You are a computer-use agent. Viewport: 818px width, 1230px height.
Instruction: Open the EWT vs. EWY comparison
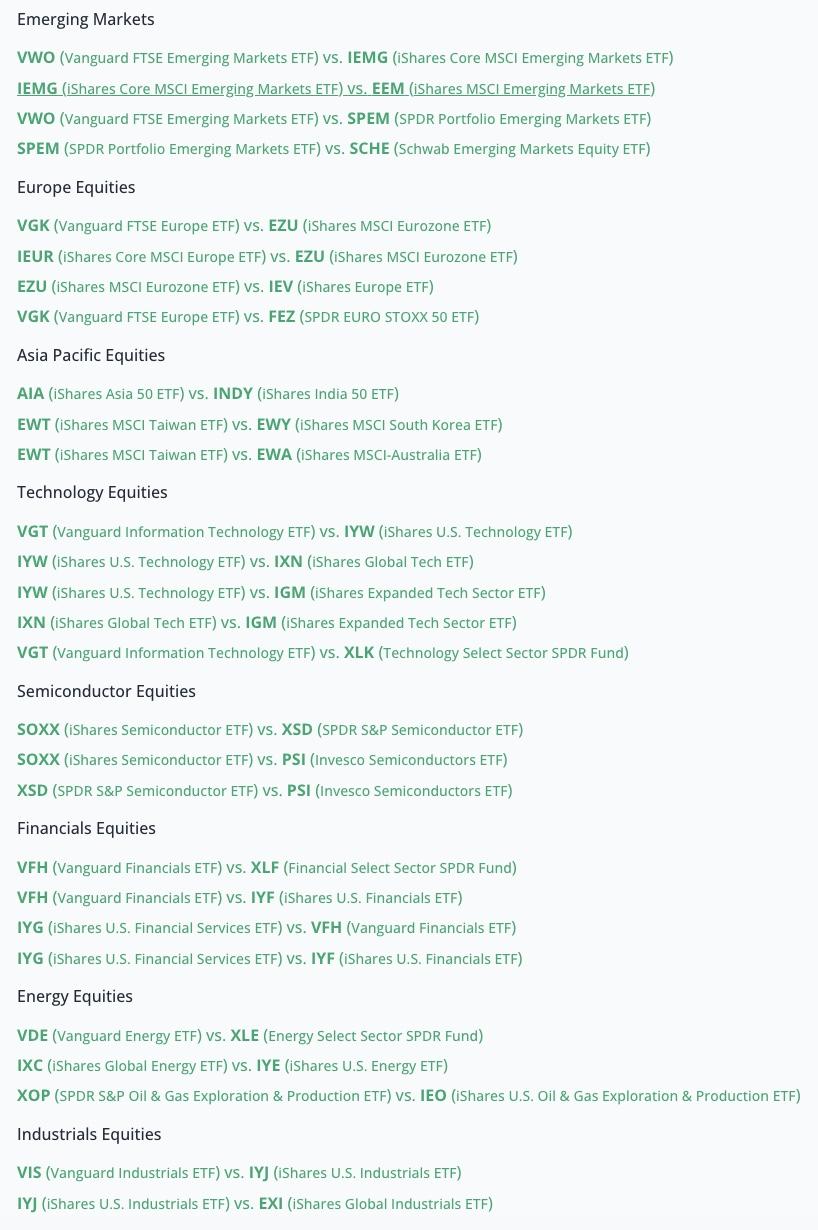tap(259, 425)
